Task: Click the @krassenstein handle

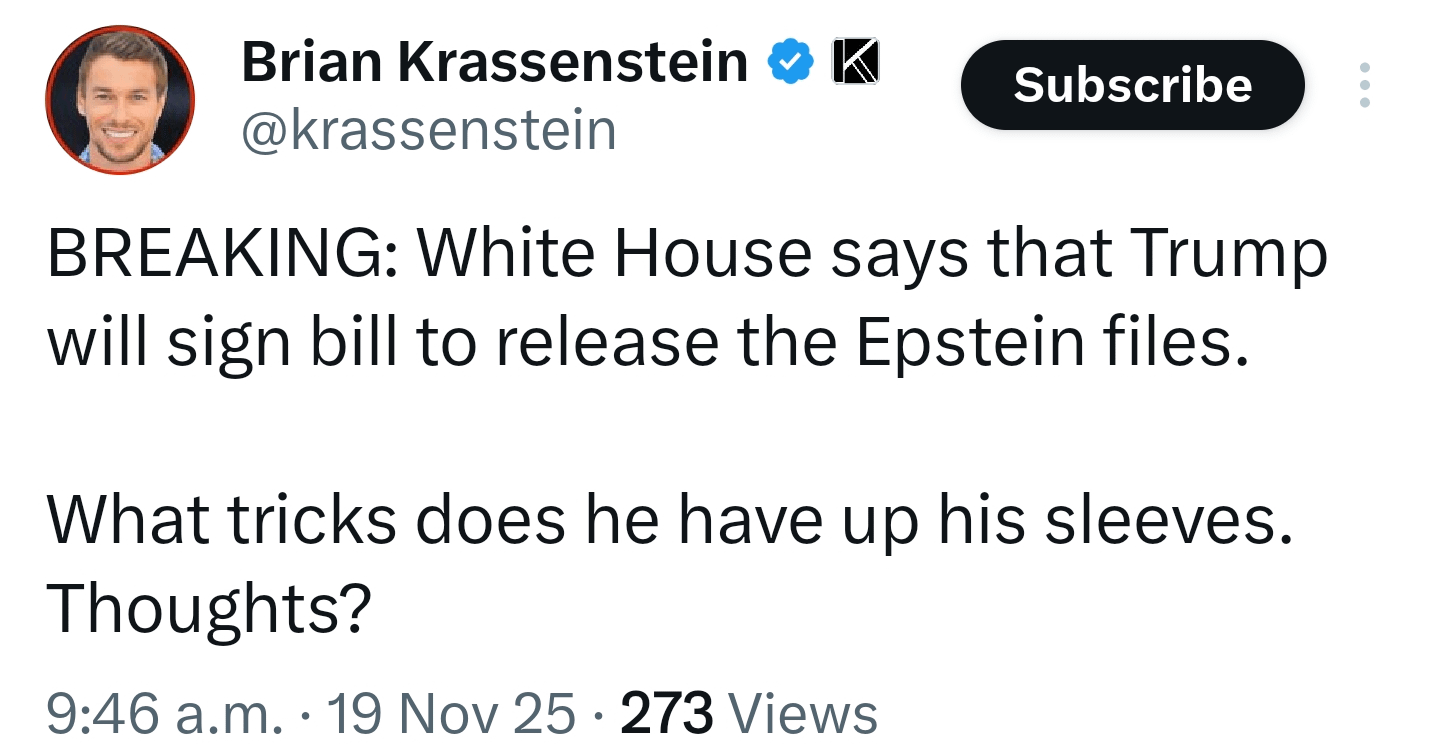Action: point(428,130)
